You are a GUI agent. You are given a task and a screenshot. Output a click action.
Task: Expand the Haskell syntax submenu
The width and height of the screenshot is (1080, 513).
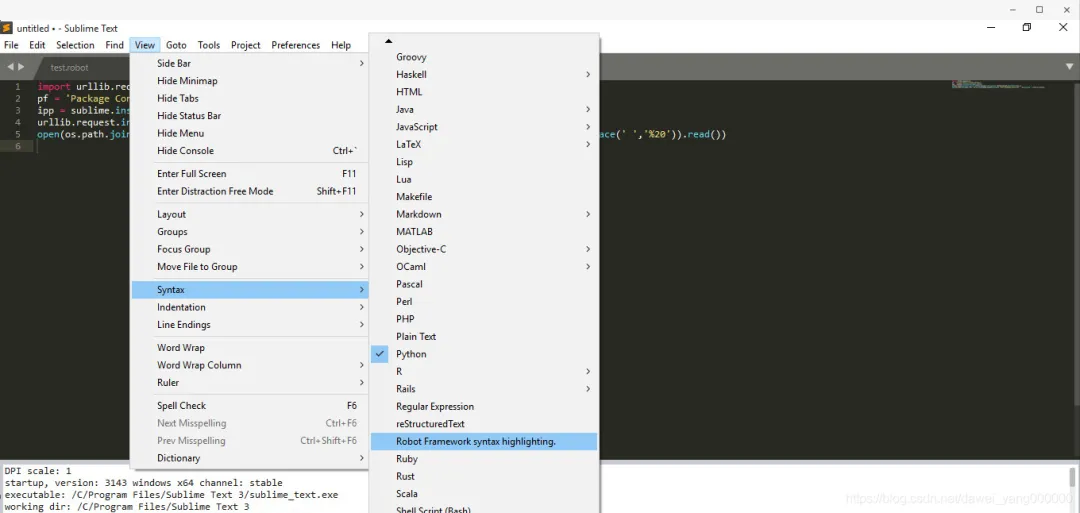coord(484,74)
